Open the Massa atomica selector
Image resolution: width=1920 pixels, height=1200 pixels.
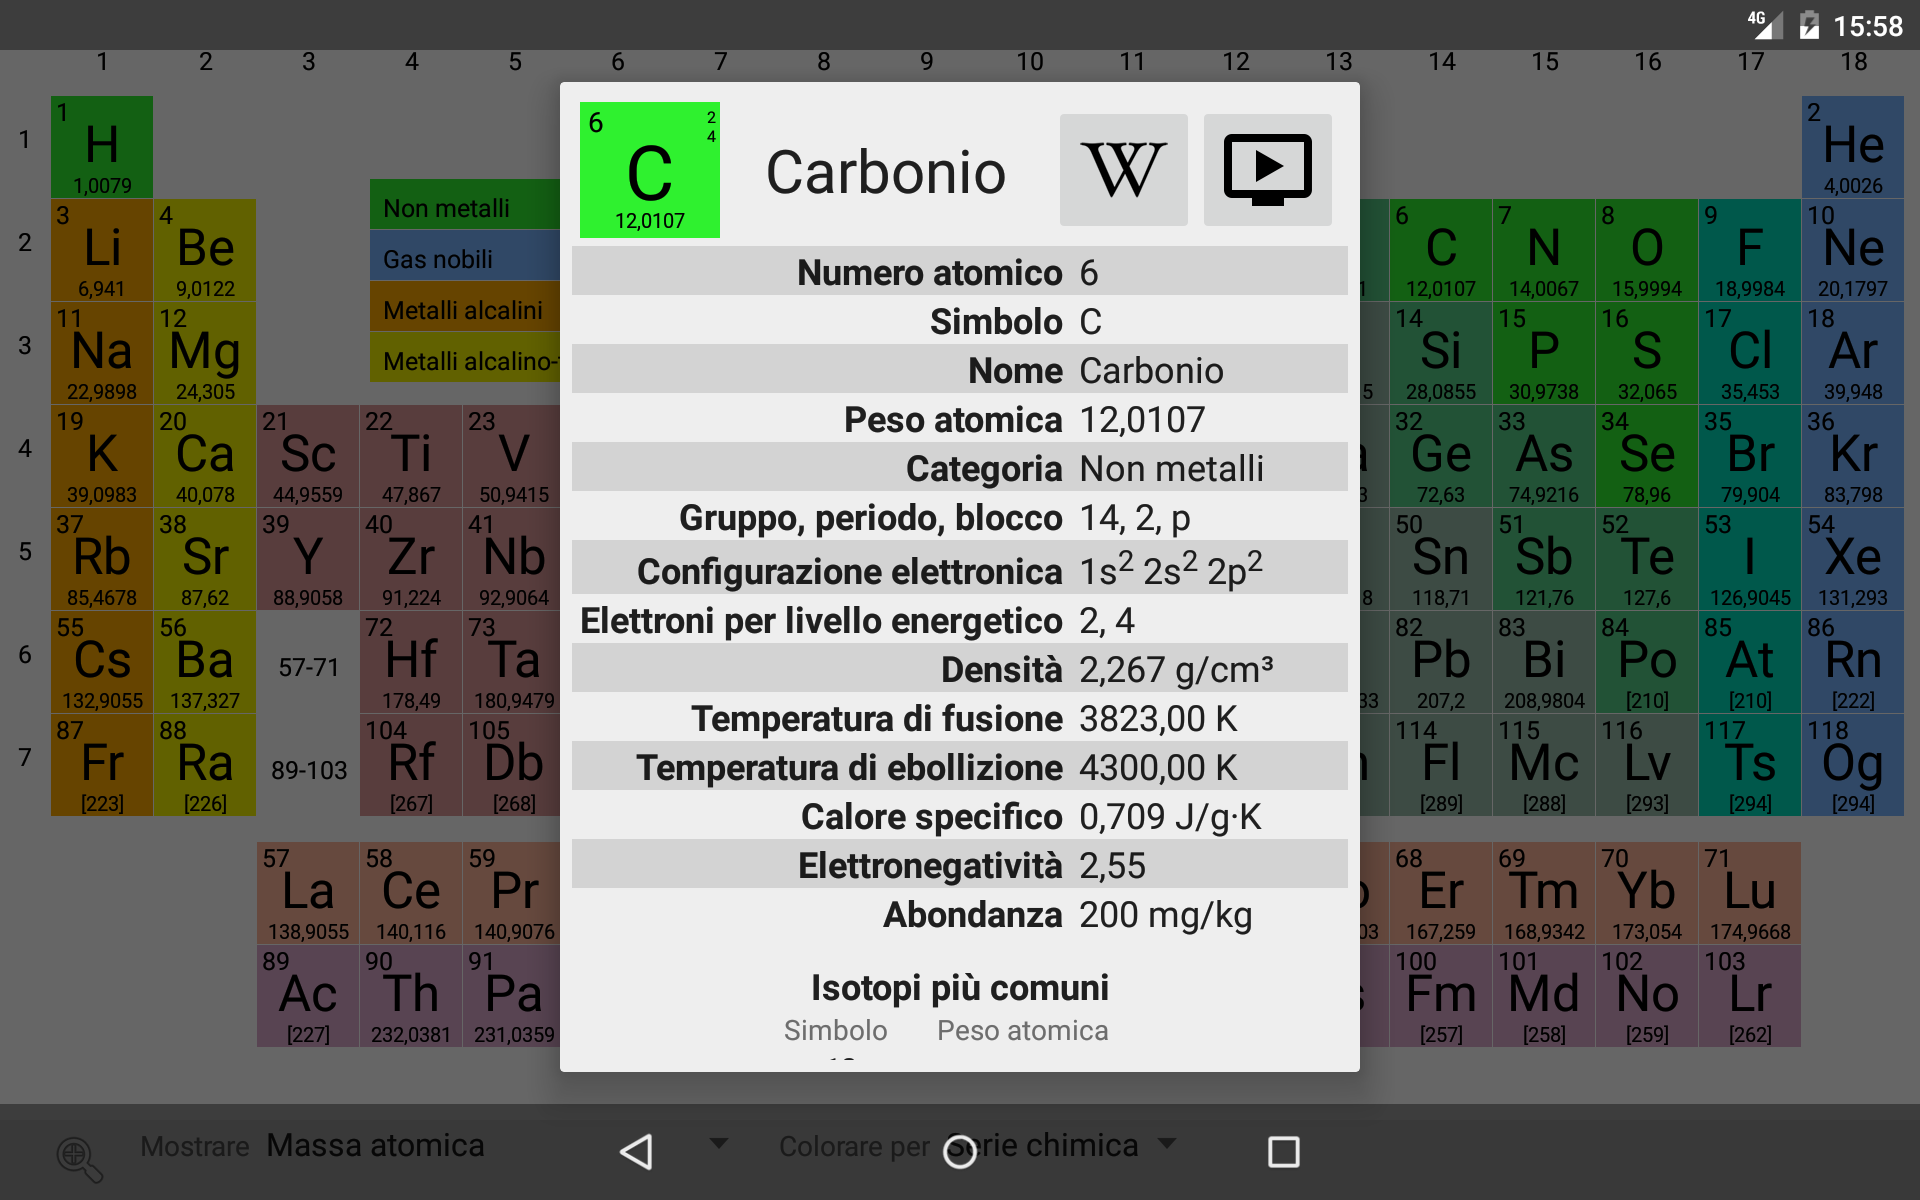375,1145
